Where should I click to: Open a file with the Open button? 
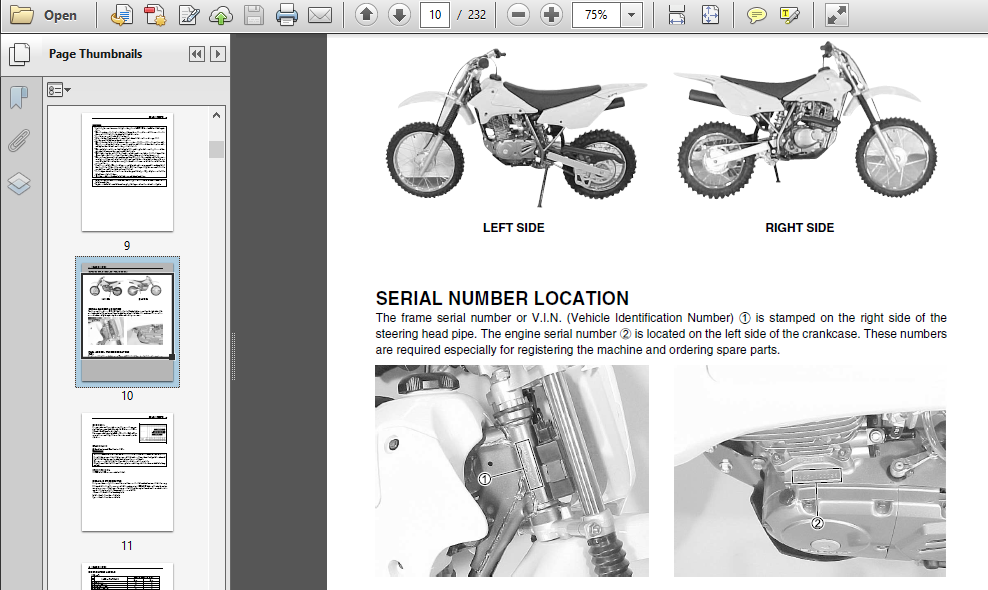coord(44,14)
